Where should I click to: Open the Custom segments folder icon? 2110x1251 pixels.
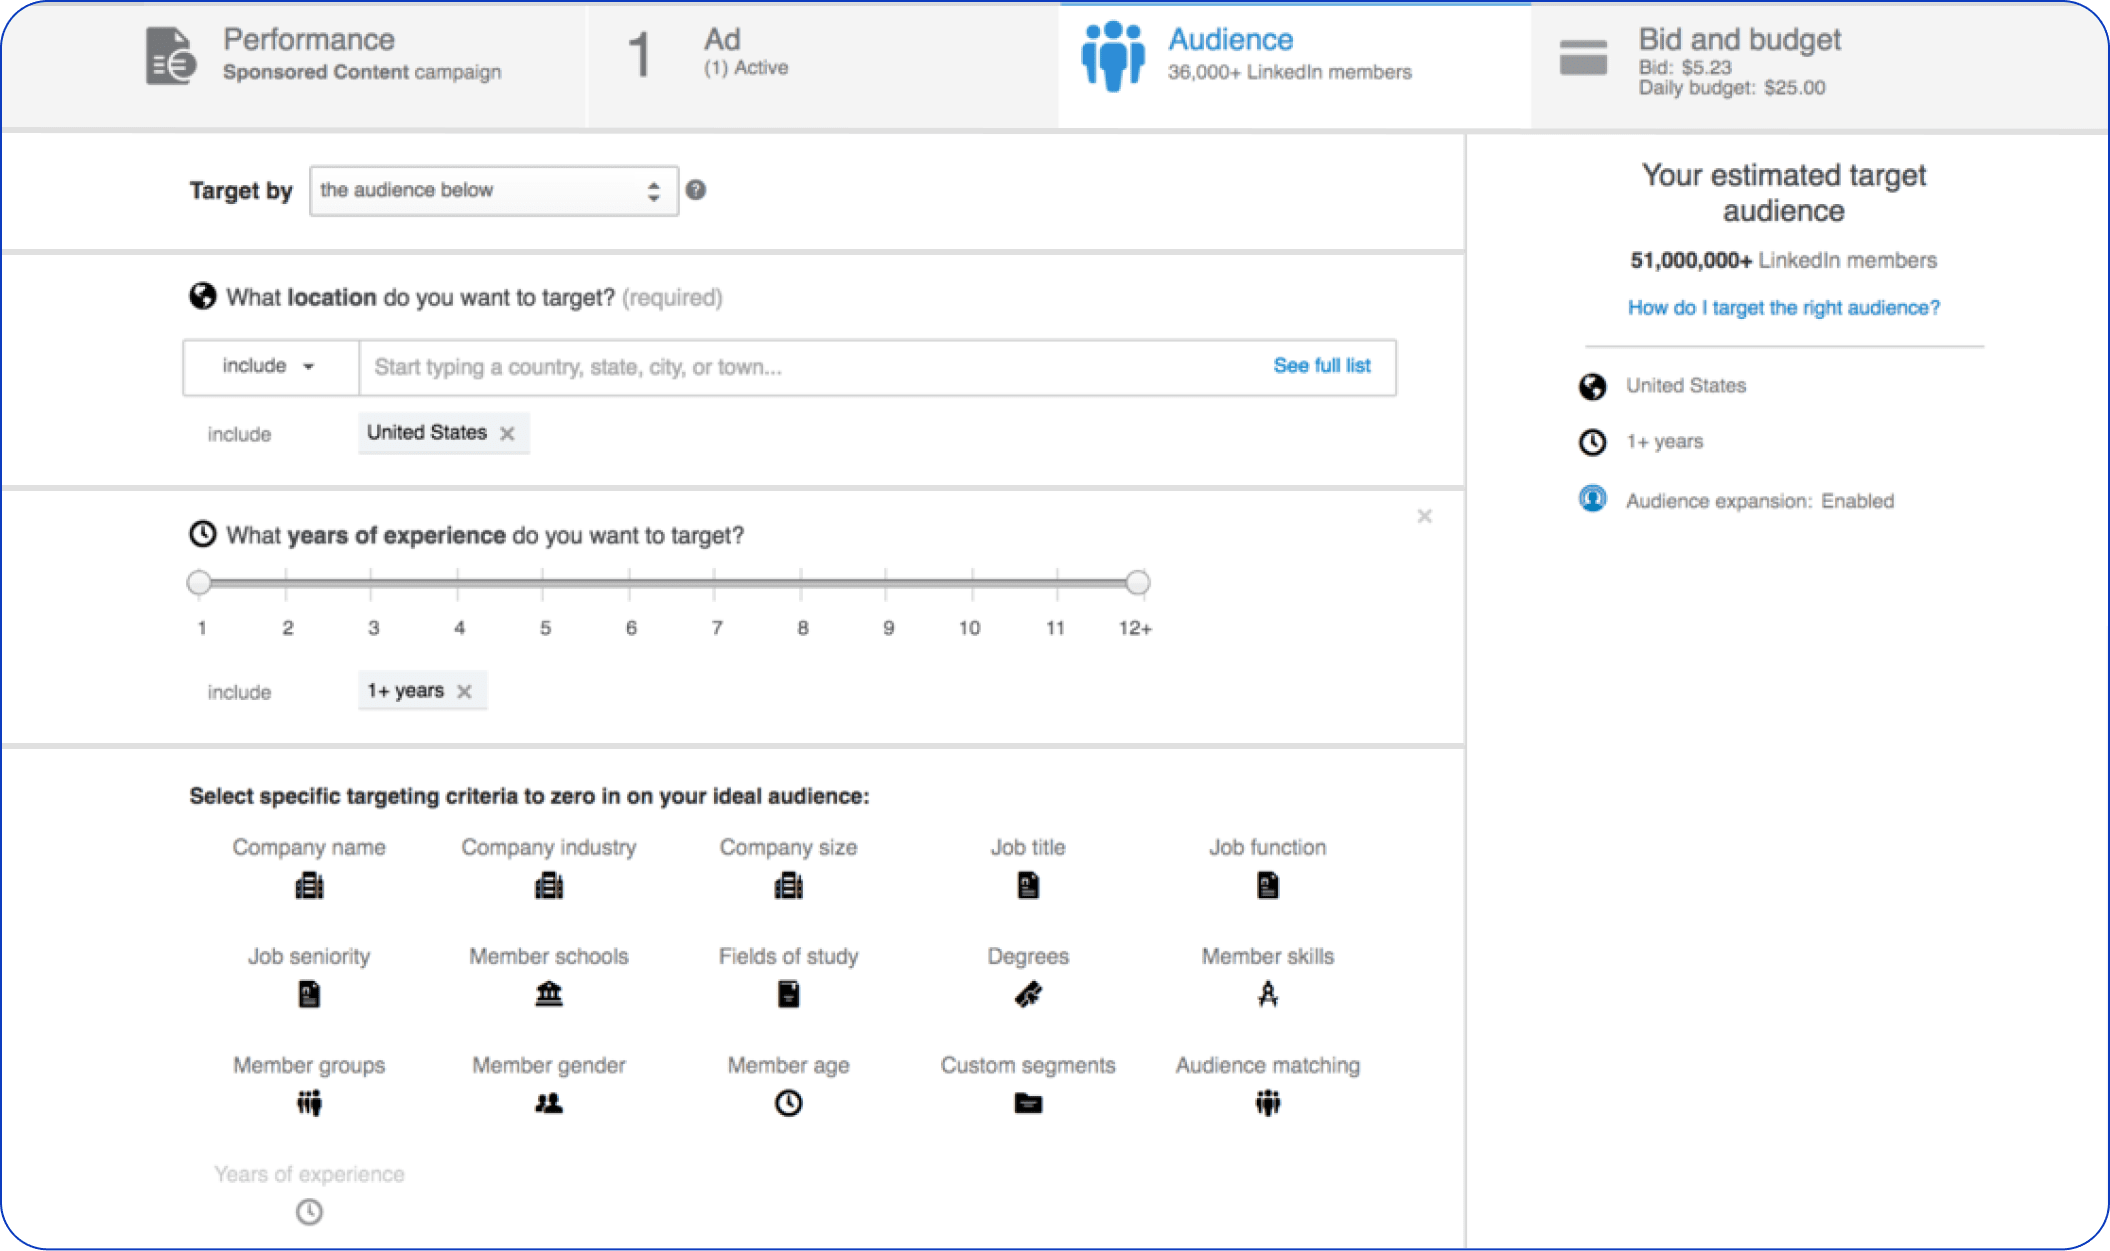pos(1027,1103)
